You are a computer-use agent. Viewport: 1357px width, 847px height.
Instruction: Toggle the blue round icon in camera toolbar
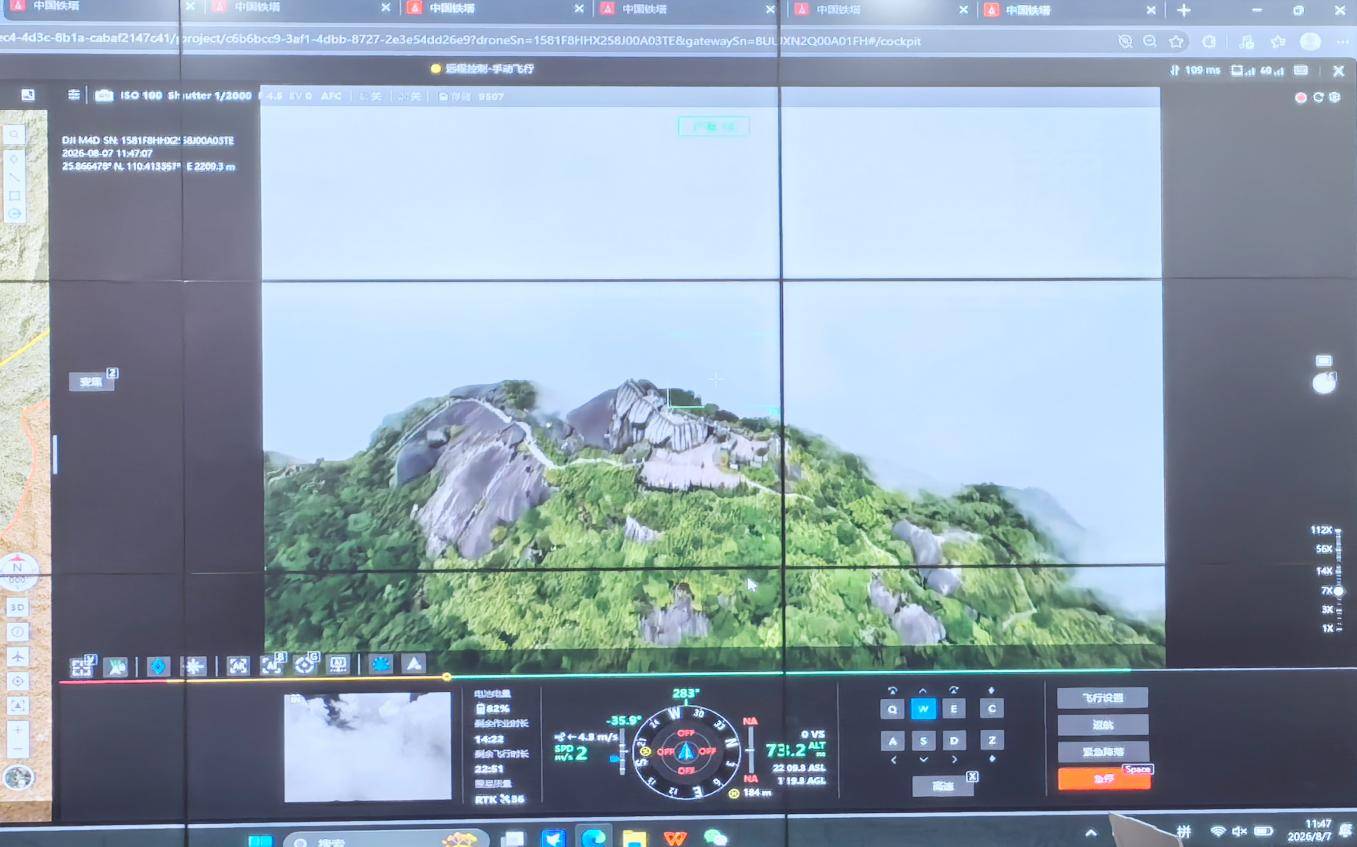click(x=381, y=664)
